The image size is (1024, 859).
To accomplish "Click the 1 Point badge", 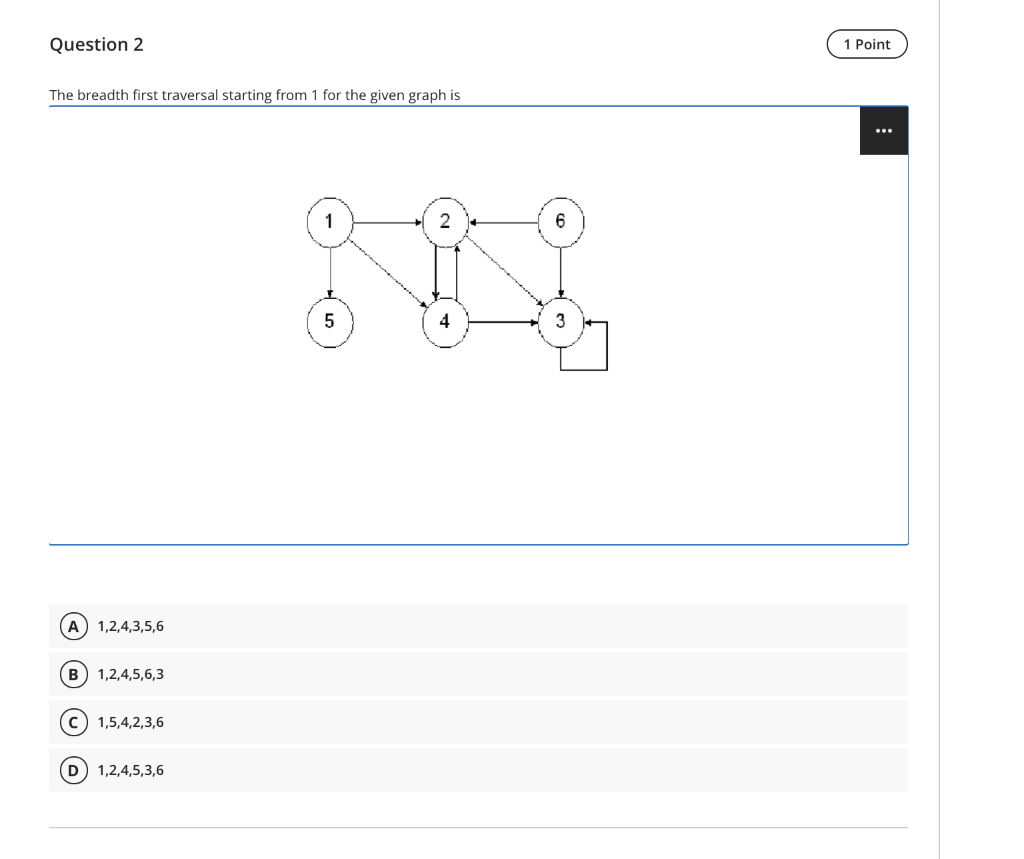I will (867, 44).
